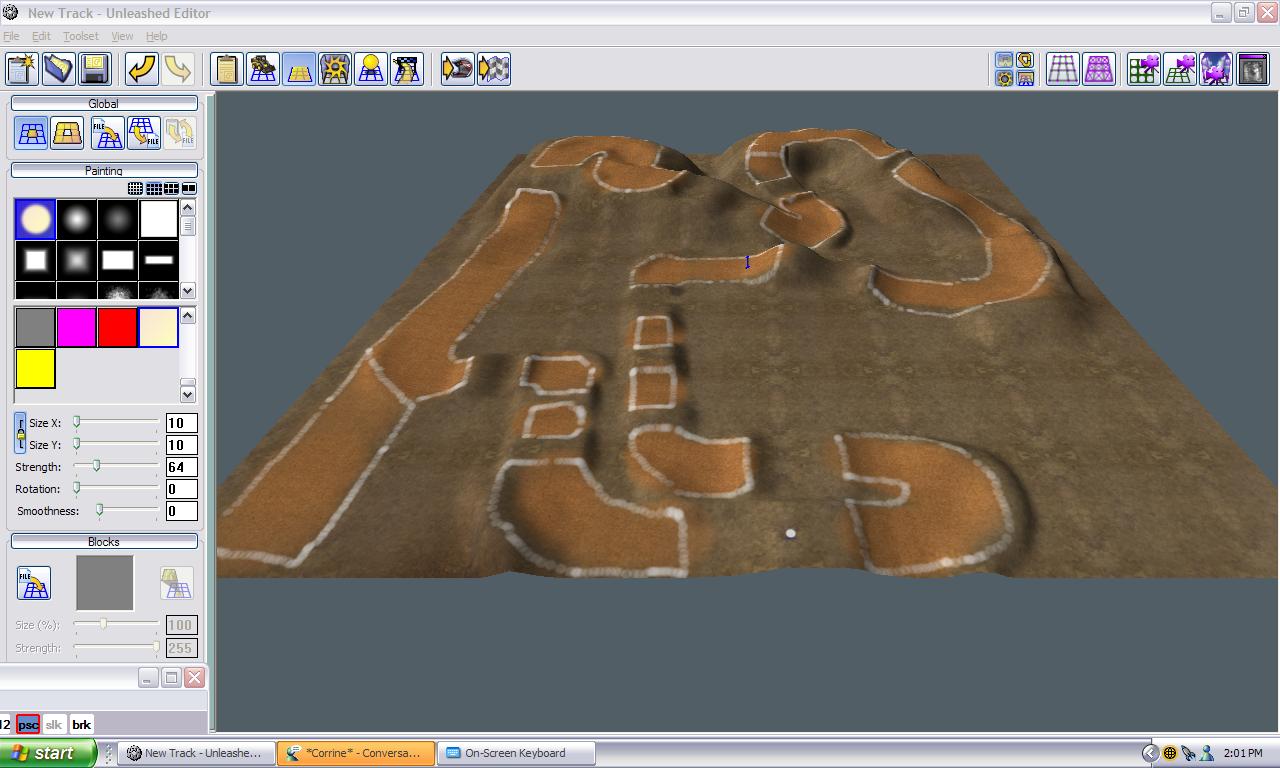Image resolution: width=1280 pixels, height=768 pixels.
Task: Collapse the Painting panel header
Action: point(104,171)
